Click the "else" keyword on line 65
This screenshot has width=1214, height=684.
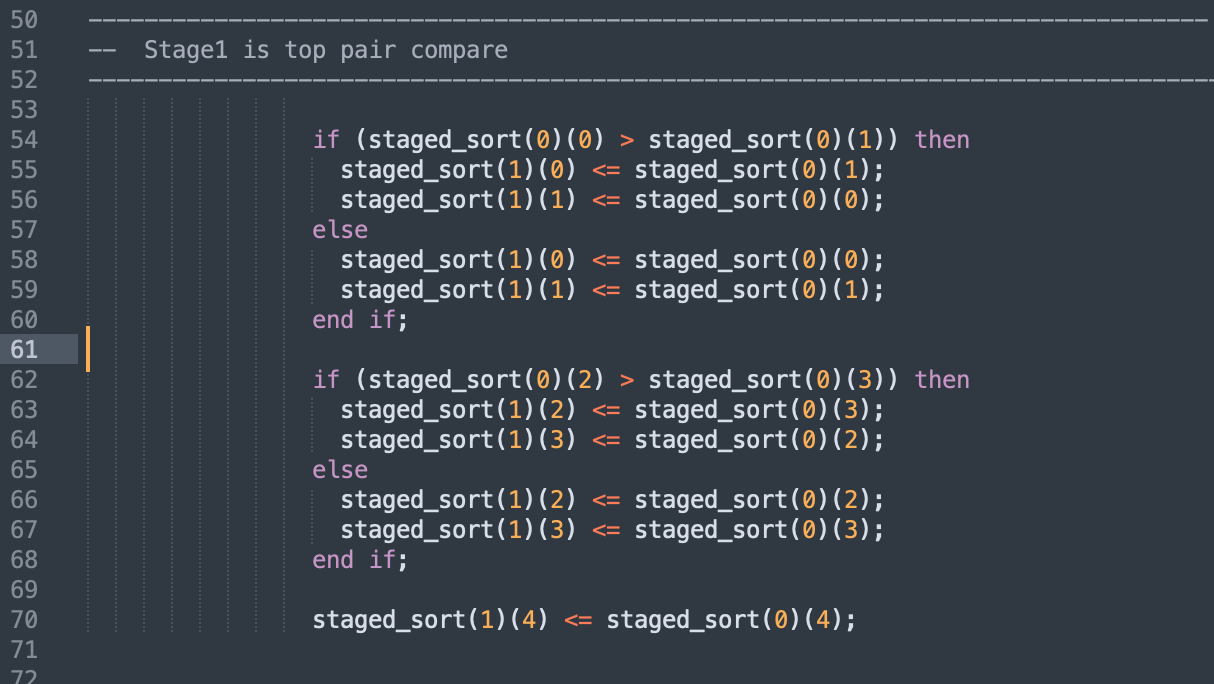tap(340, 470)
